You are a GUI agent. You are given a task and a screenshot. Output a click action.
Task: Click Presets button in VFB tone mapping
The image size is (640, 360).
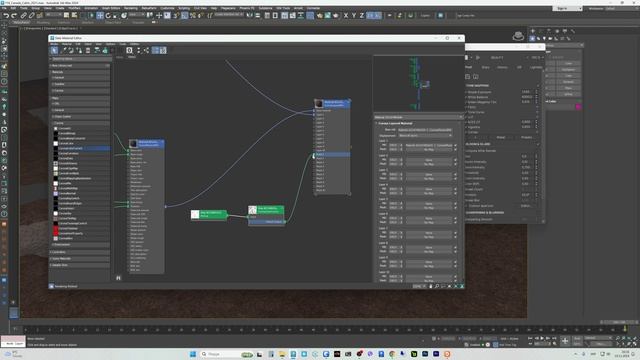coord(527,138)
